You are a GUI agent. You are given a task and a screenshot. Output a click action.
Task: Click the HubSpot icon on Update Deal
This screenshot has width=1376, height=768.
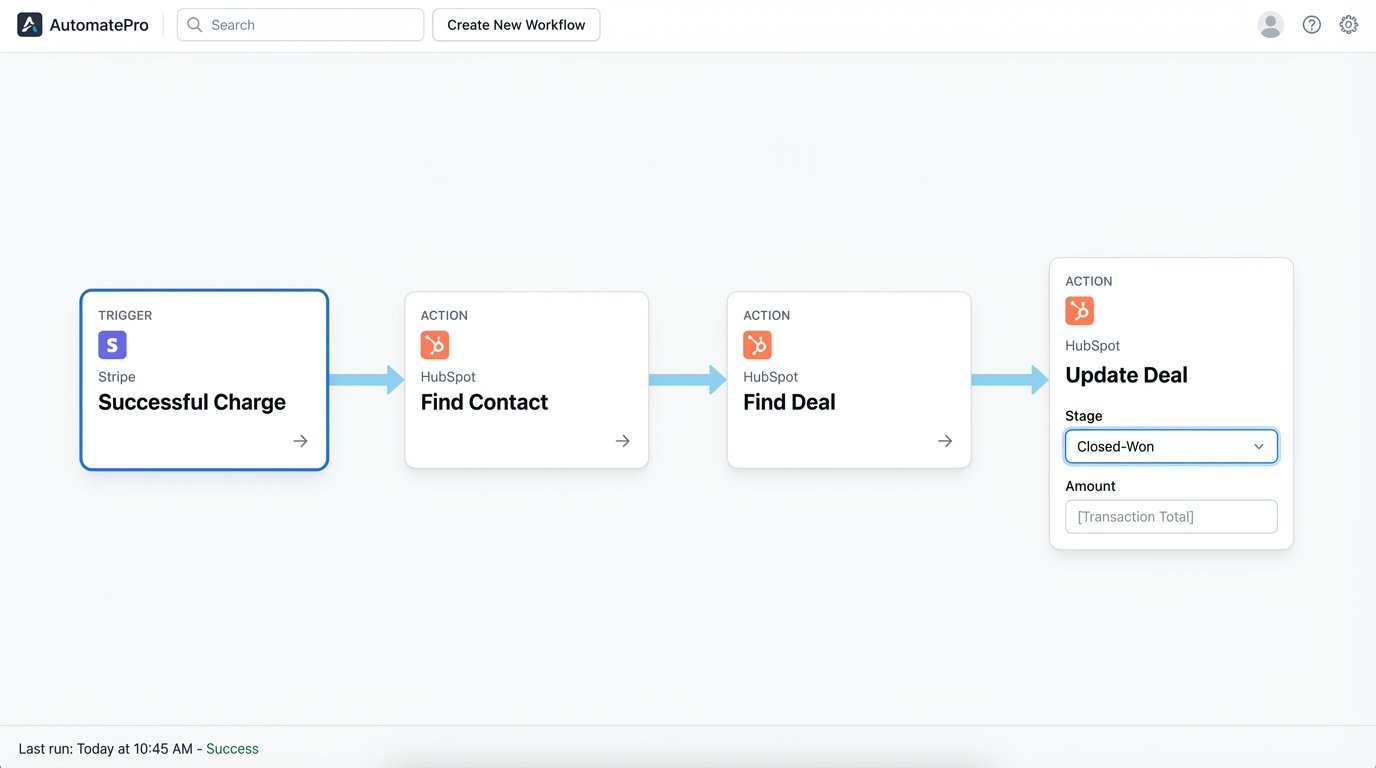pos(1079,310)
